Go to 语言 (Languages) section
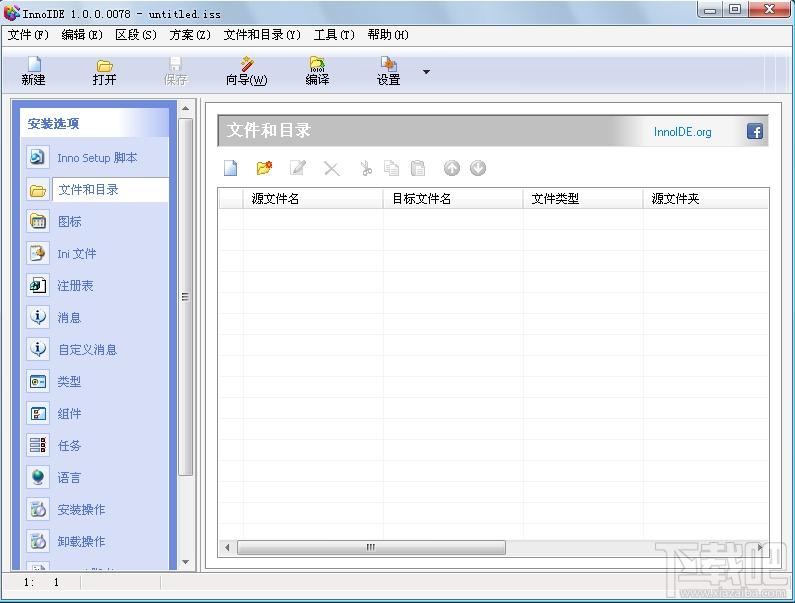This screenshot has height=603, width=795. click(69, 478)
